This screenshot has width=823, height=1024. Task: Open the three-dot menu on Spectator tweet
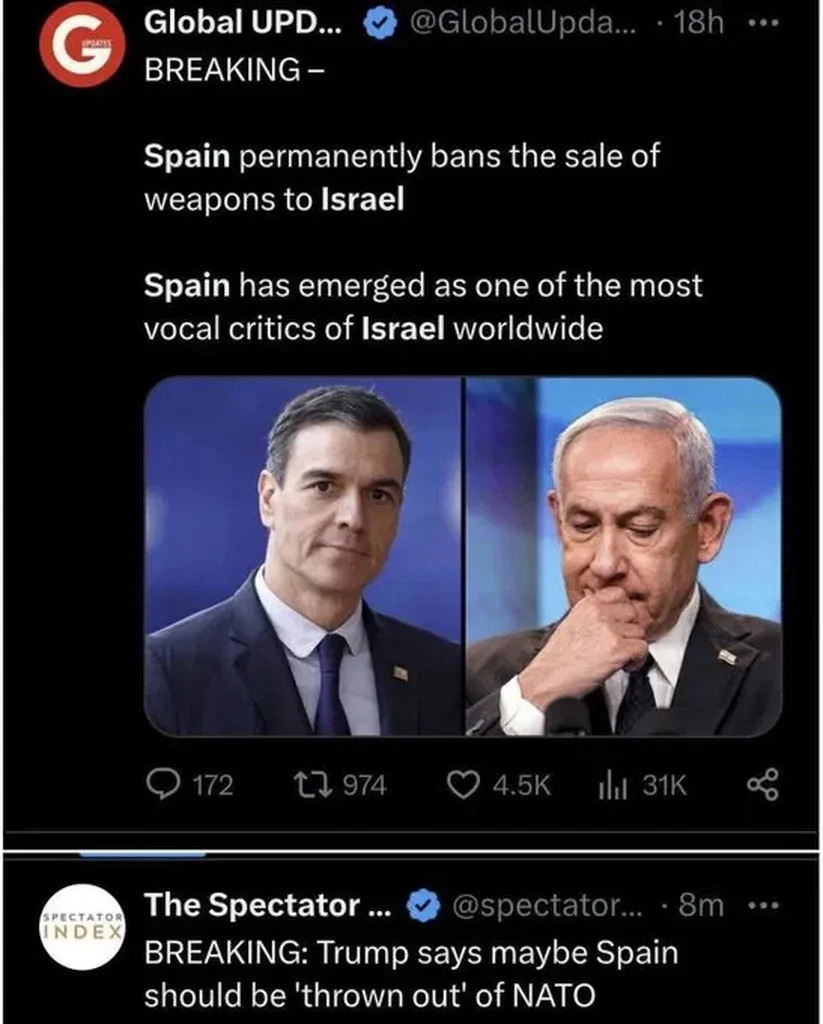click(765, 906)
